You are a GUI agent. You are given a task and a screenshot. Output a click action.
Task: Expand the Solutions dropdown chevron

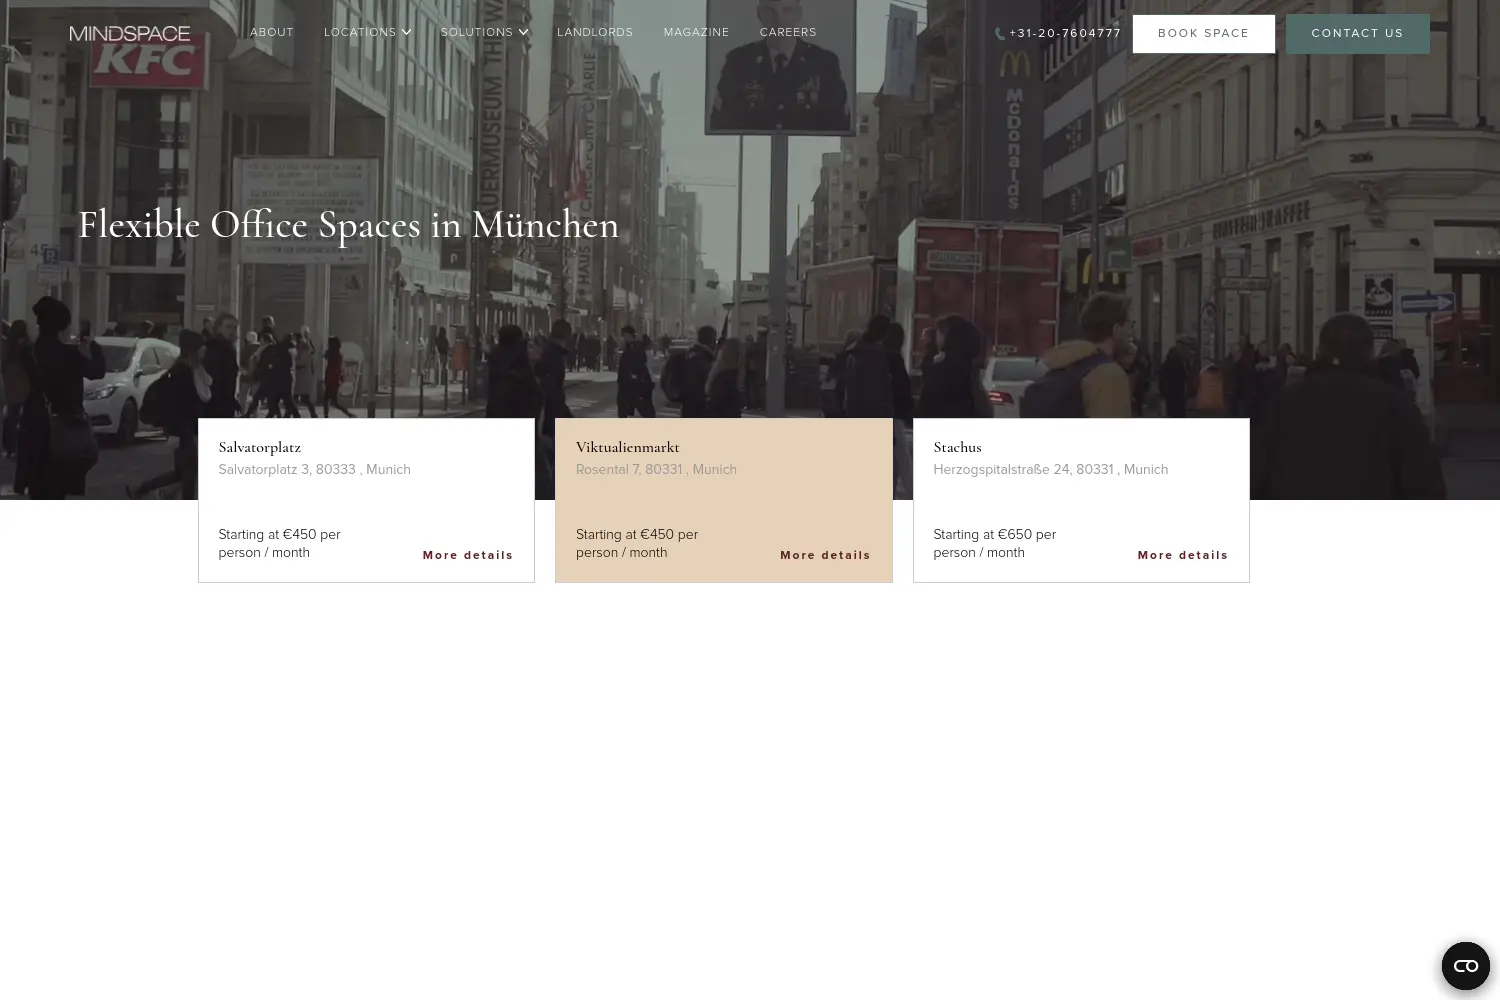[x=523, y=32]
